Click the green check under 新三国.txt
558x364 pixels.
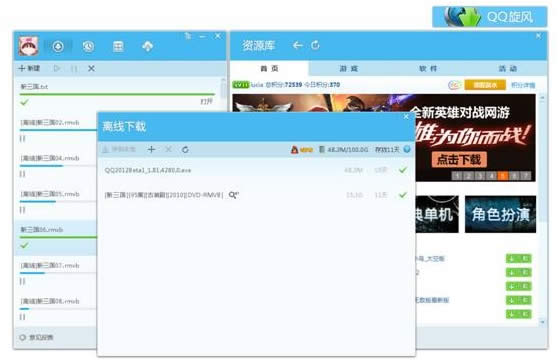24,102
